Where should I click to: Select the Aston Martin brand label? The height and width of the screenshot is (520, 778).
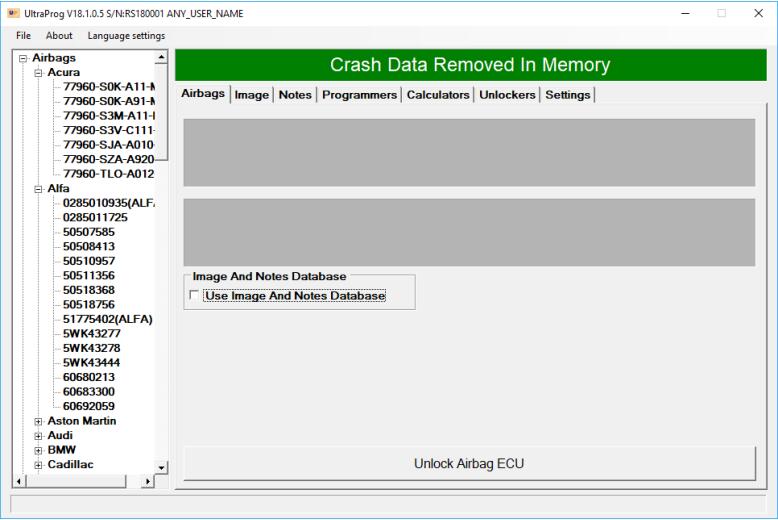82,421
